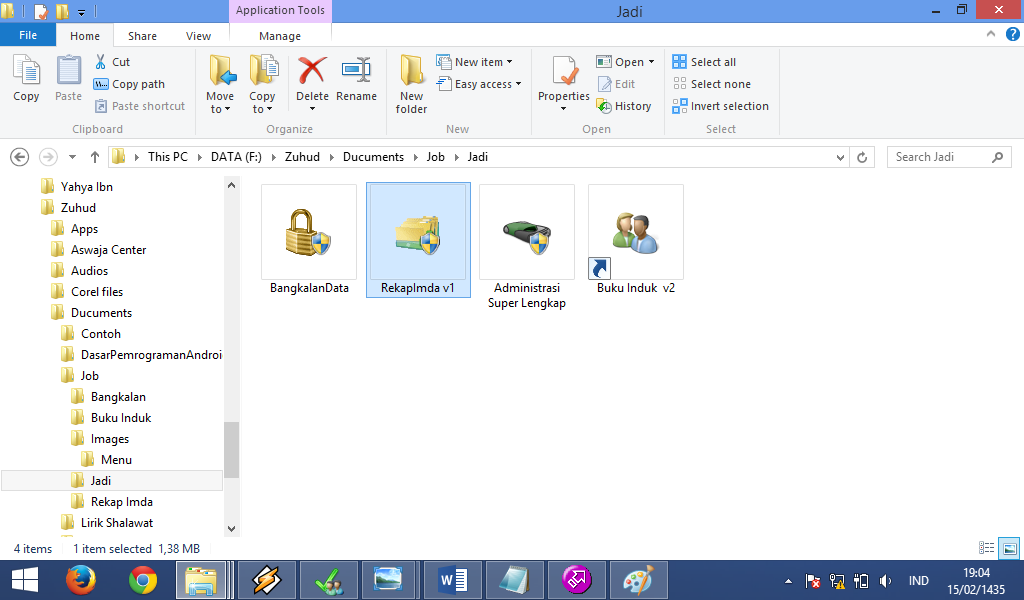
Task: Open Copy to dropdown
Action: pyautogui.click(x=262, y=85)
